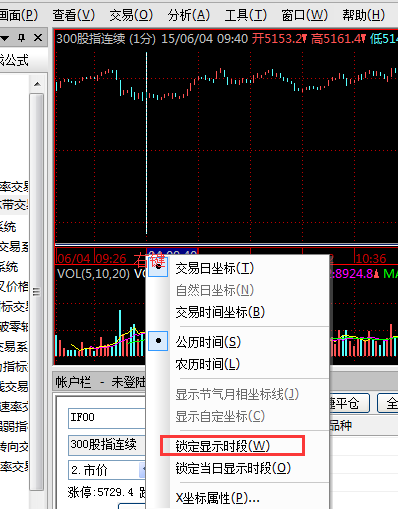Toggle 显示自定坐标(C)
The height and width of the screenshot is (509, 398).
pos(220,416)
